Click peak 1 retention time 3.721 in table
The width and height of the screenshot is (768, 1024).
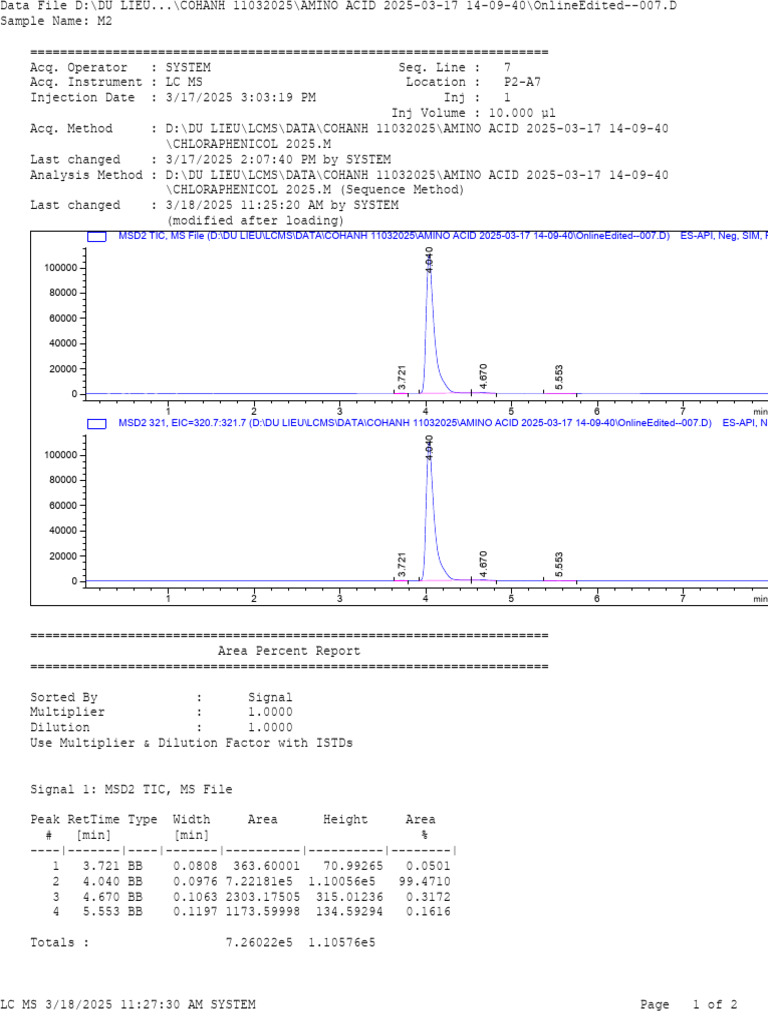coord(101,866)
